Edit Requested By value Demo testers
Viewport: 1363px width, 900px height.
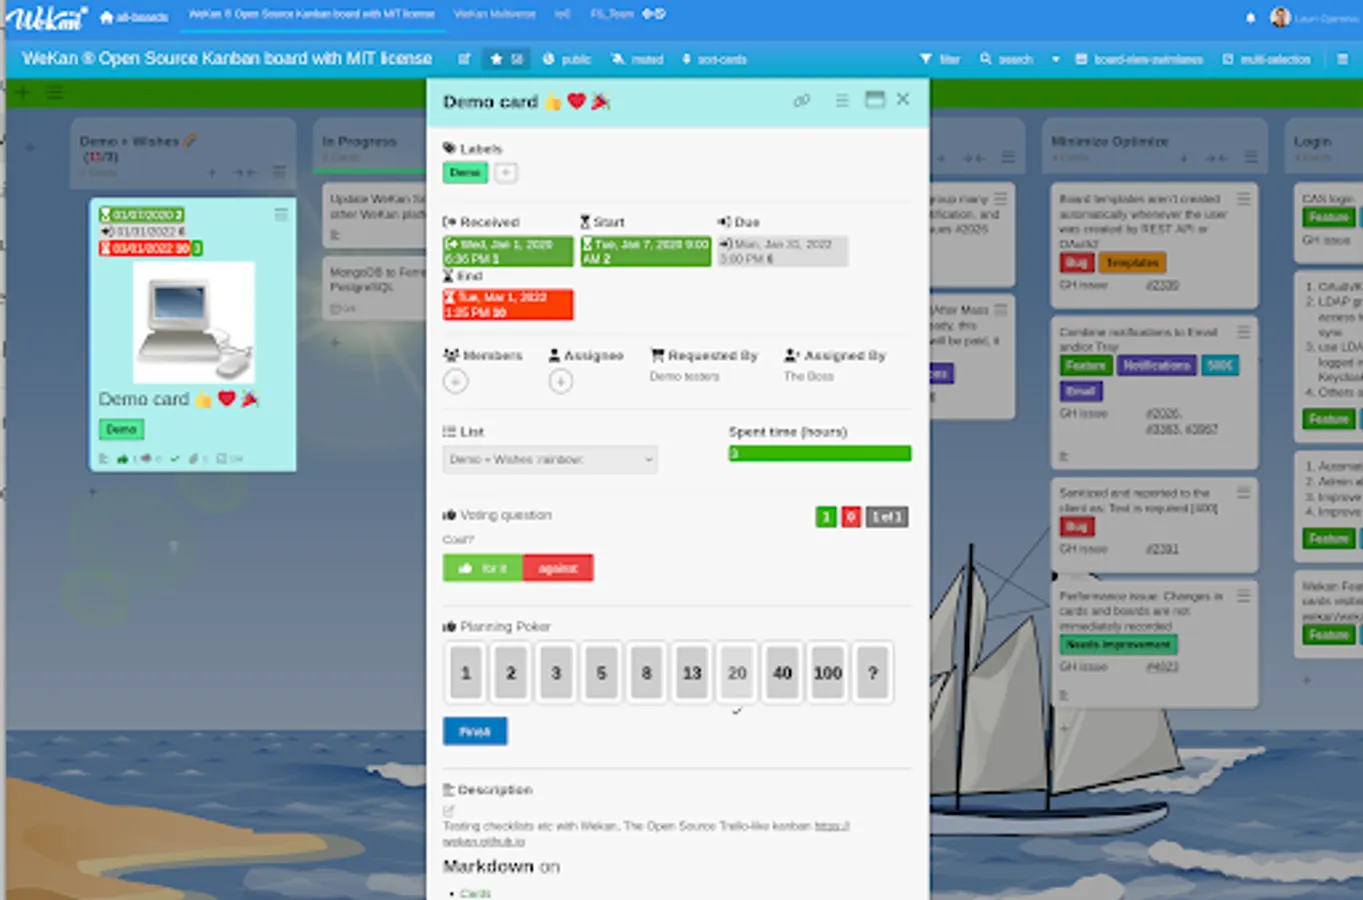[x=684, y=377]
